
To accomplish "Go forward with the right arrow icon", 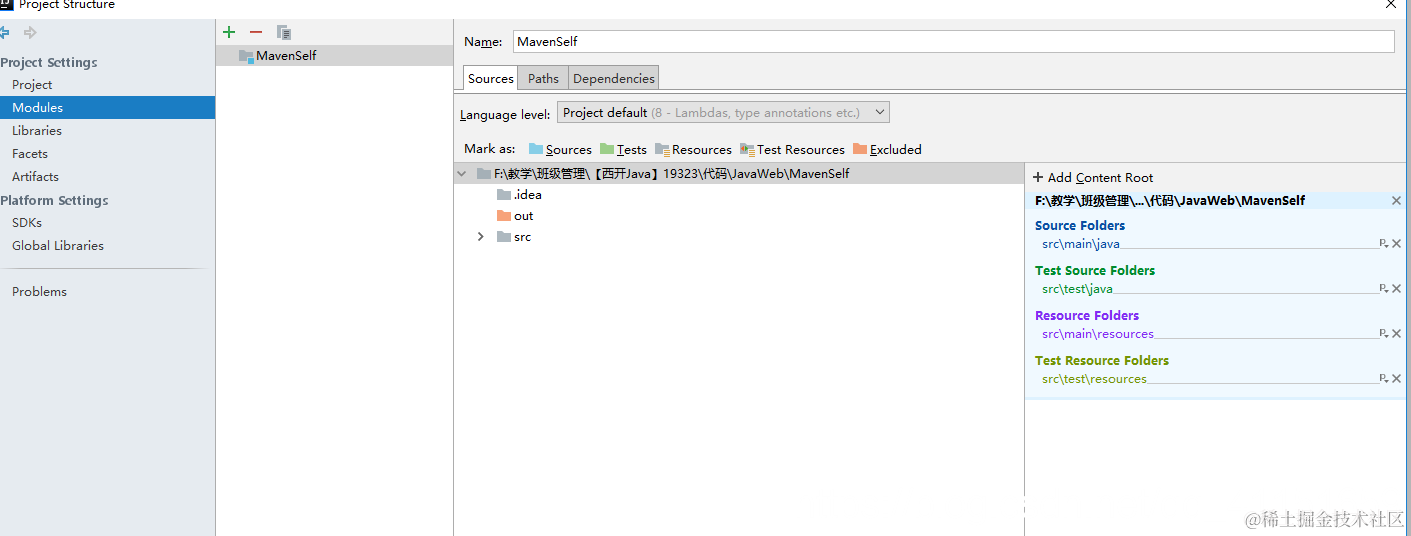I will pyautogui.click(x=30, y=33).
